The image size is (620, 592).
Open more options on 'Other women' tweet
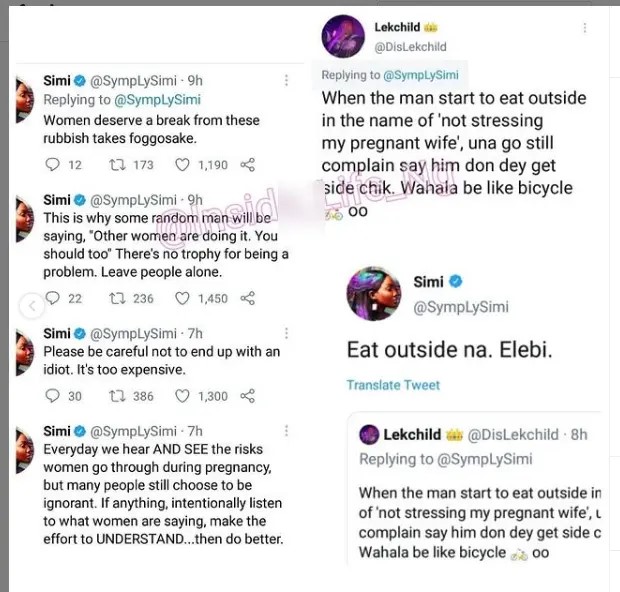coord(288,201)
